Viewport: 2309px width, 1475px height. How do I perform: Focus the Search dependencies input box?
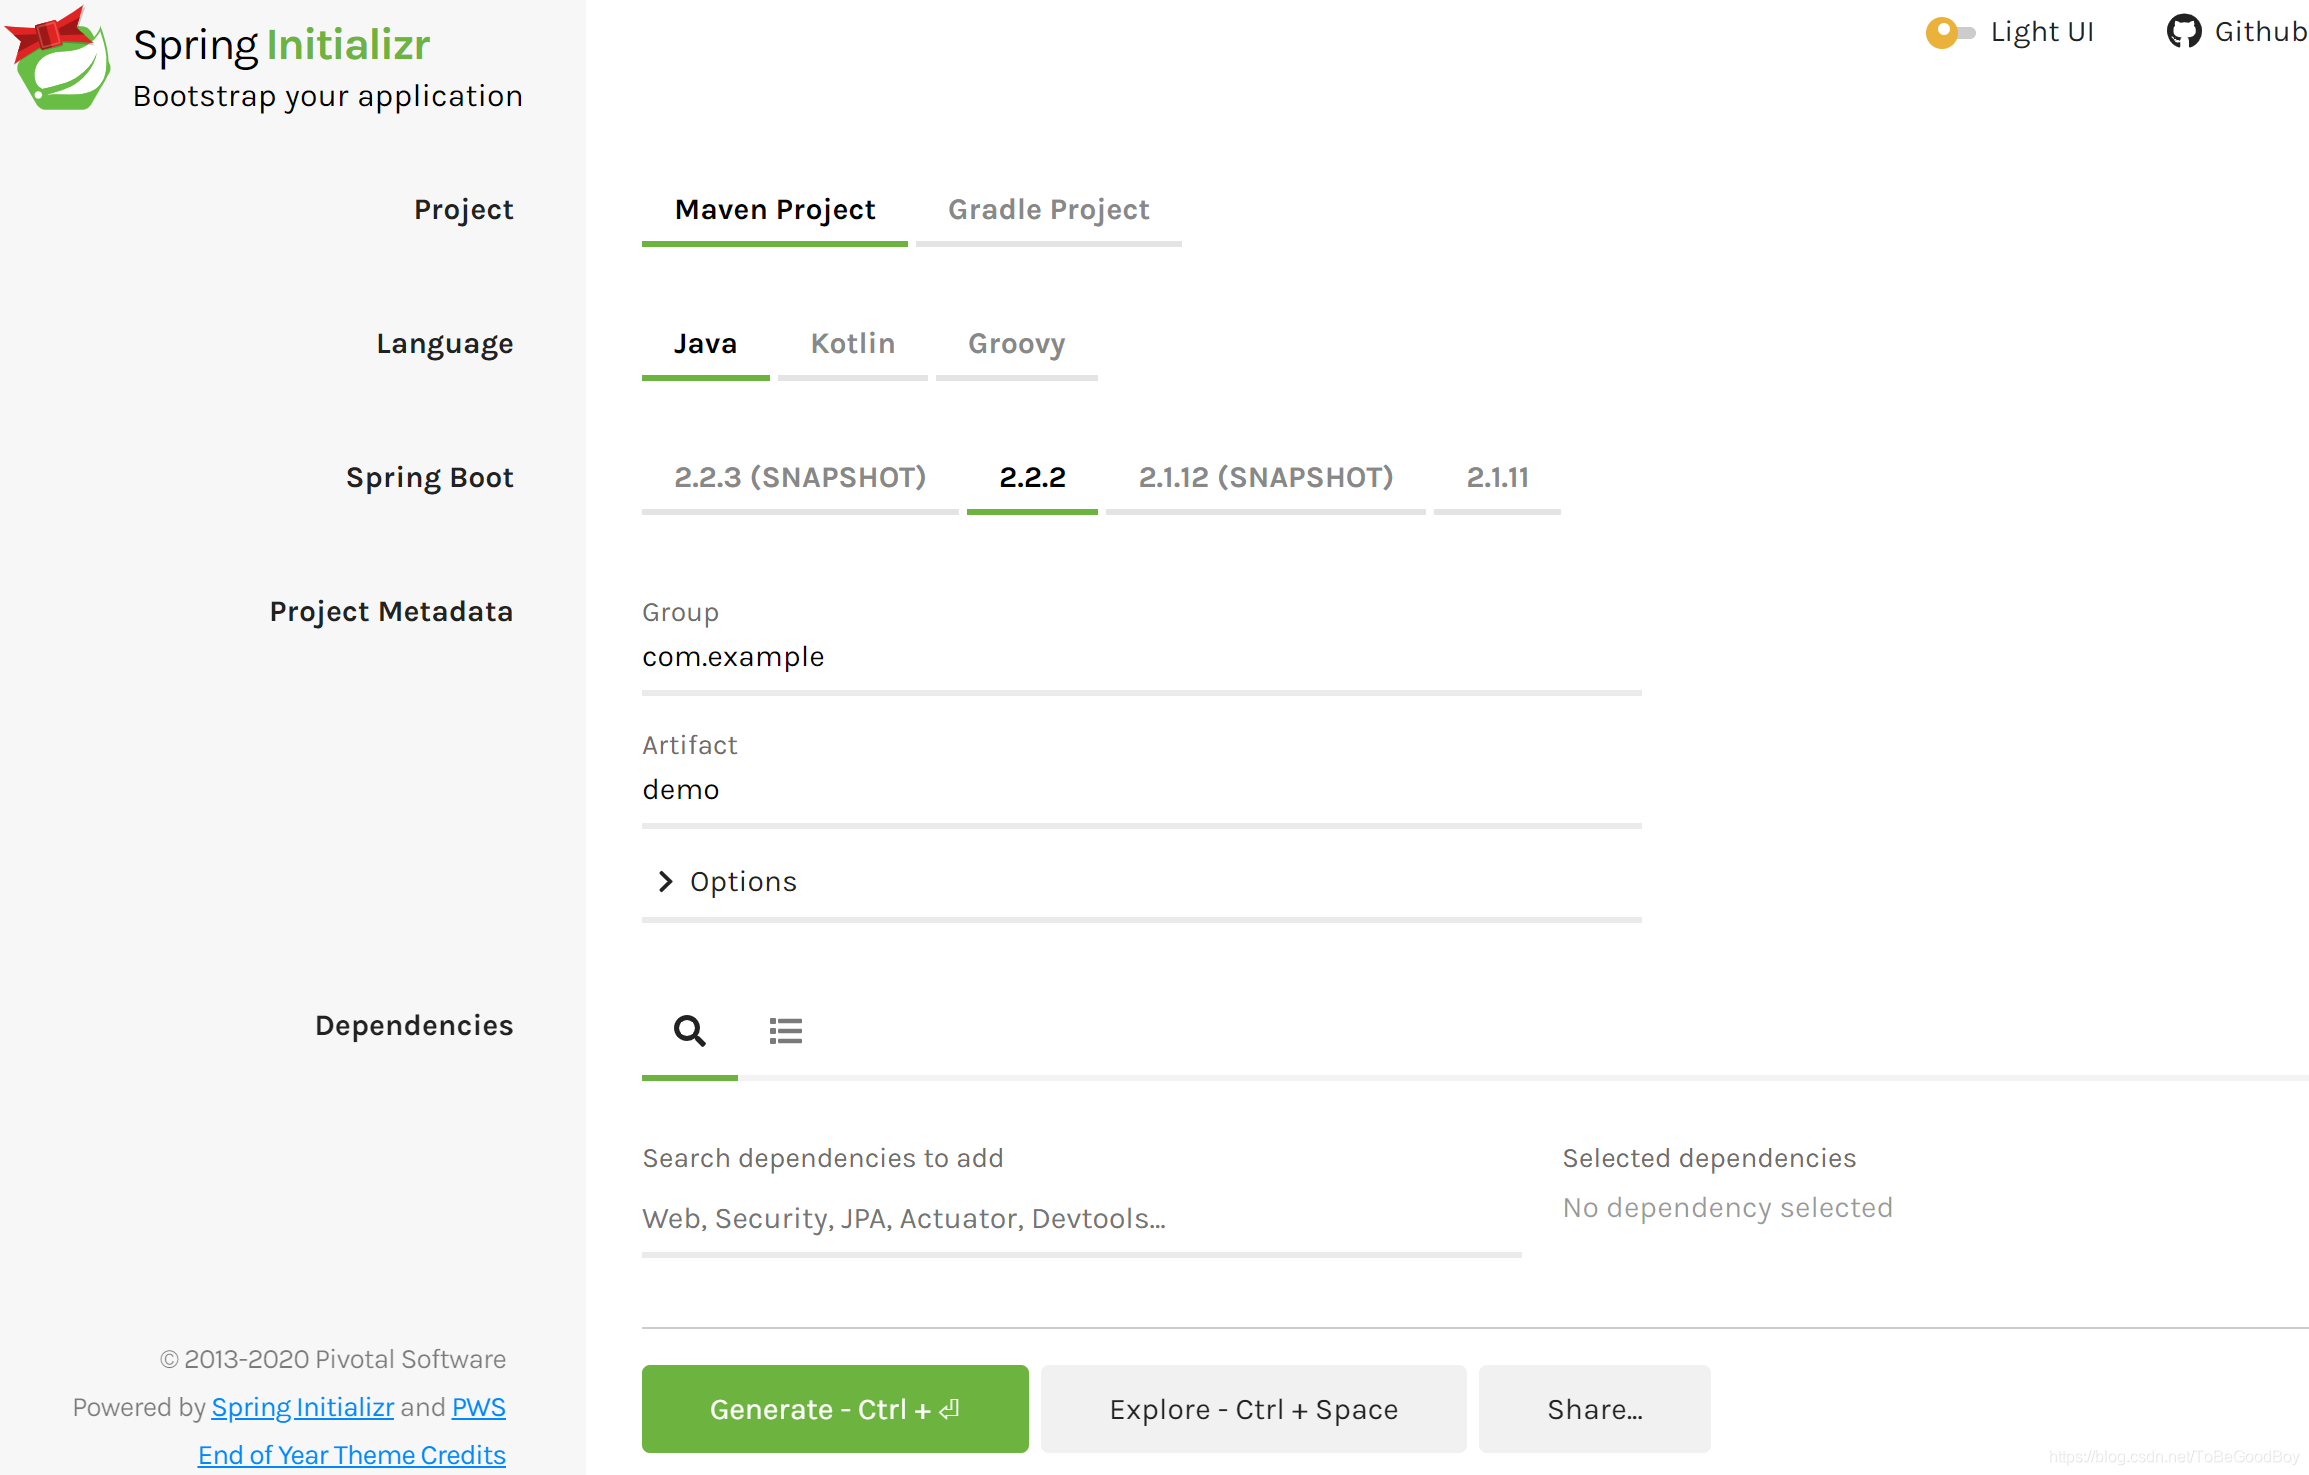pos(1080,1219)
